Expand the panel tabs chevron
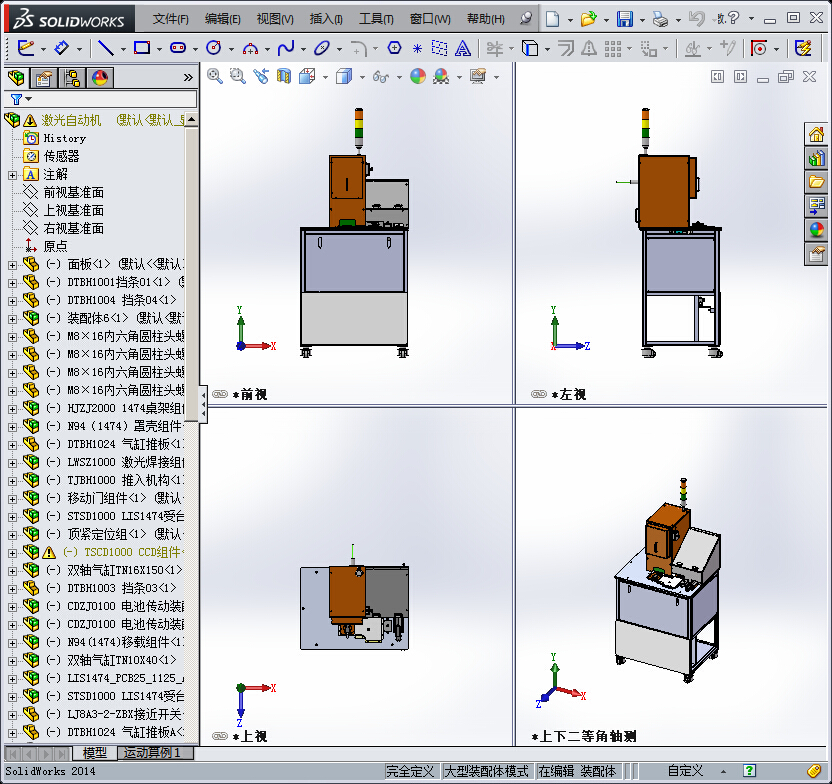Viewport: 832px width, 784px height. pyautogui.click(x=188, y=78)
